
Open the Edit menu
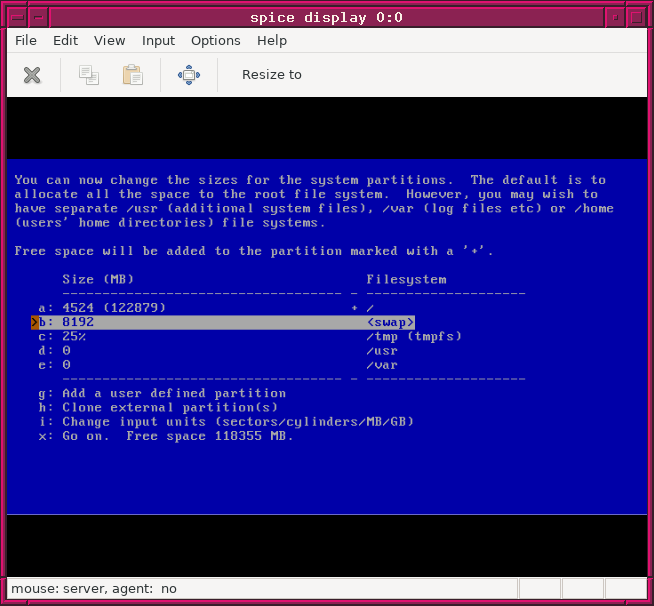65,41
